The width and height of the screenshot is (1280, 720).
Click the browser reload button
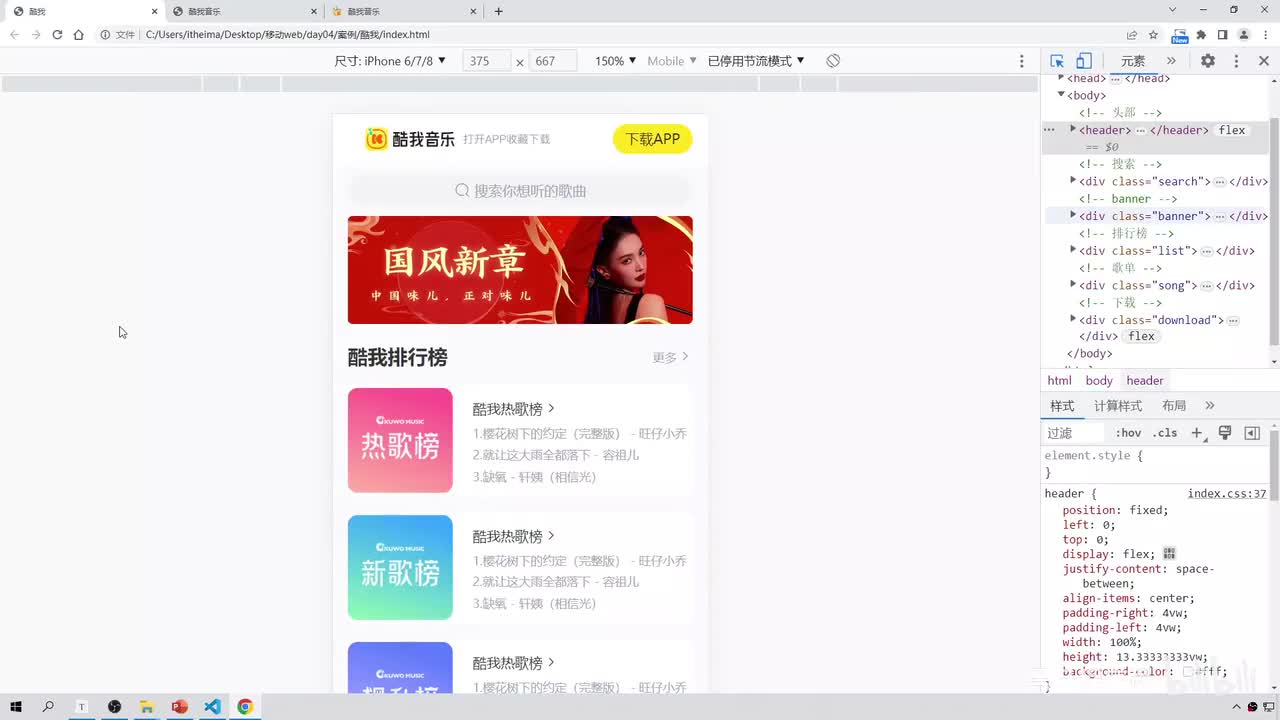tap(57, 35)
